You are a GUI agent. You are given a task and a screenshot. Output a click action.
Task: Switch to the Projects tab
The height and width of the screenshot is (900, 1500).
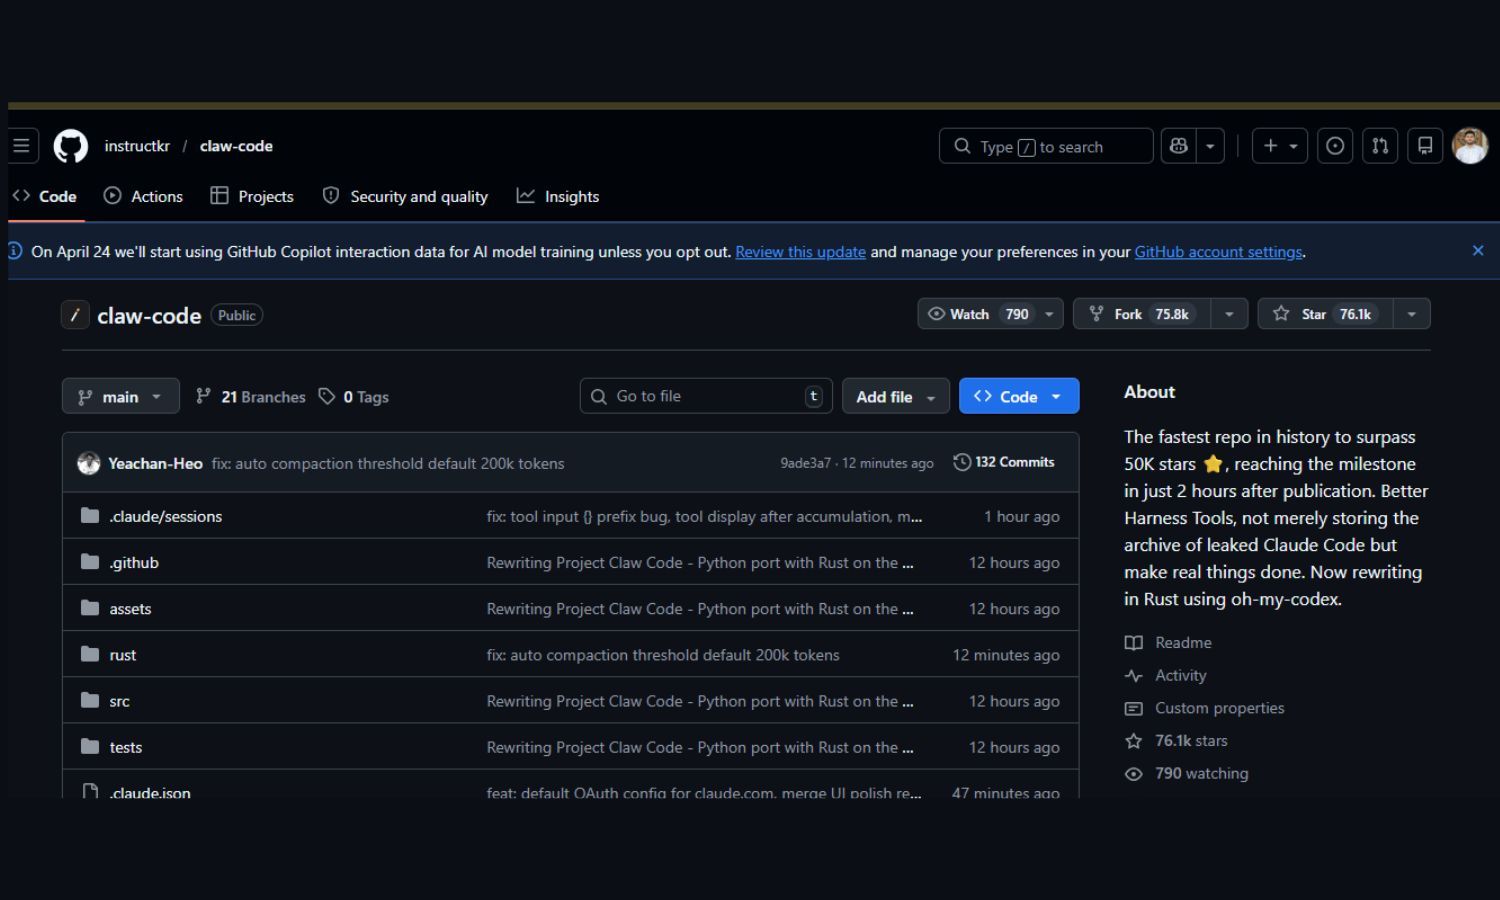252,196
